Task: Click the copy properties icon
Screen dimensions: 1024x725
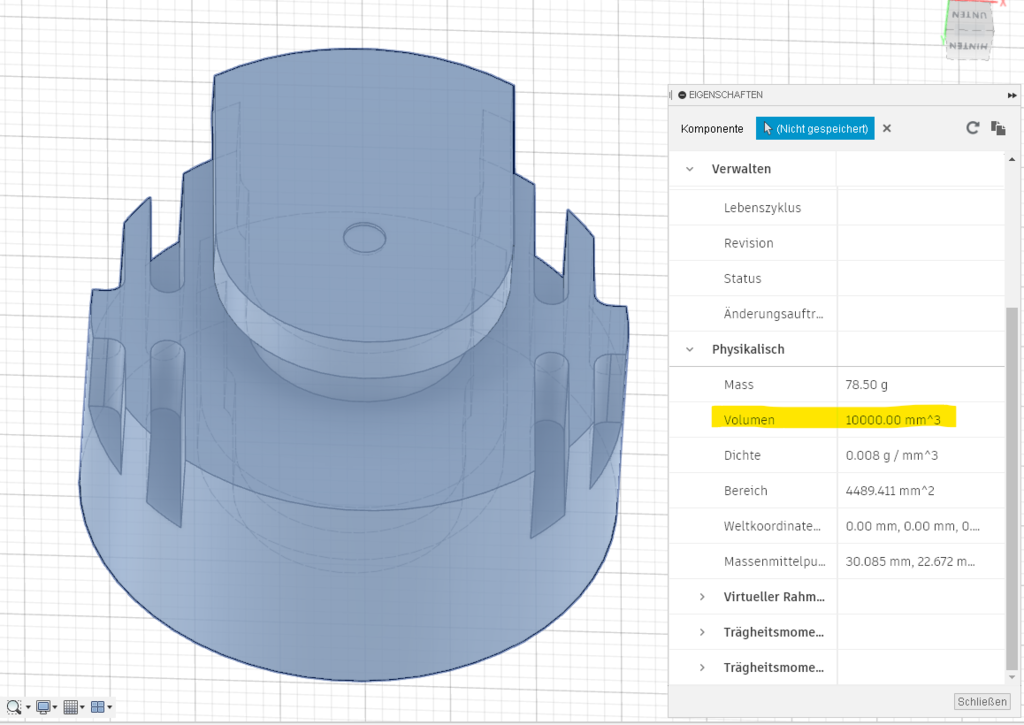Action: [997, 128]
